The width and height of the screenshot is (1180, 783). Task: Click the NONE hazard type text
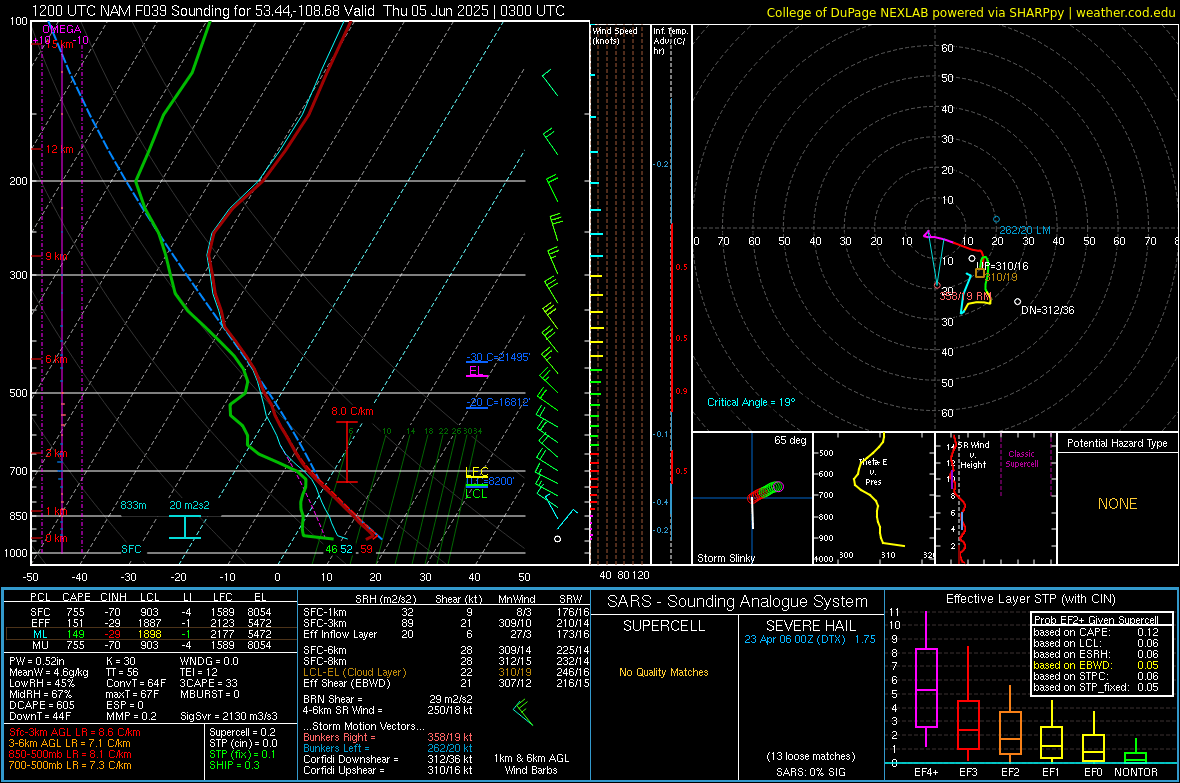coord(1117,504)
